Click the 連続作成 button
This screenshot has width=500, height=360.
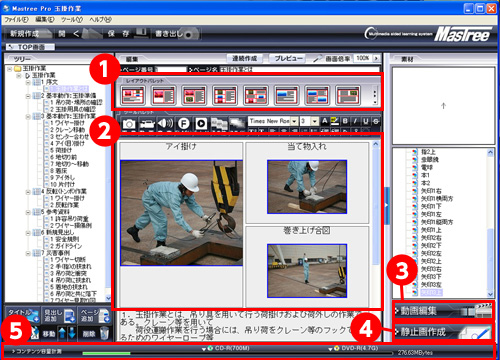point(245,59)
